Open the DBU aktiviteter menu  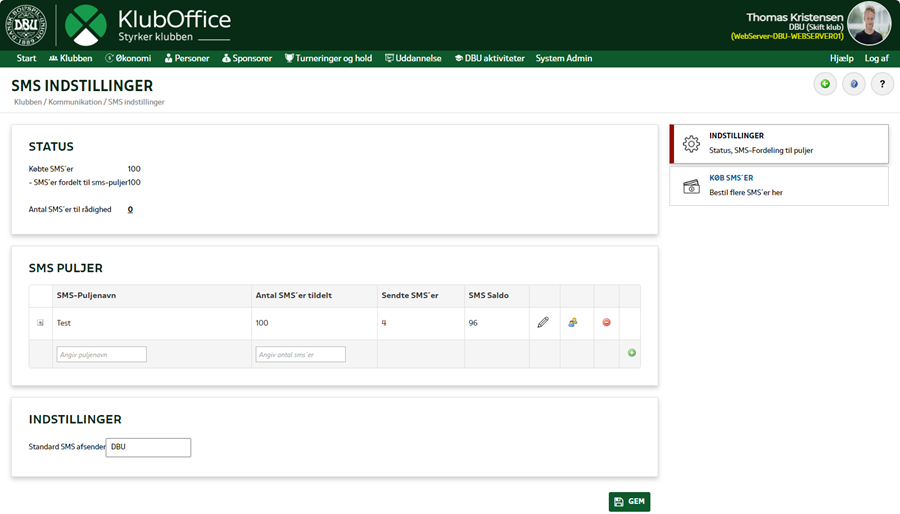pyautogui.click(x=489, y=58)
